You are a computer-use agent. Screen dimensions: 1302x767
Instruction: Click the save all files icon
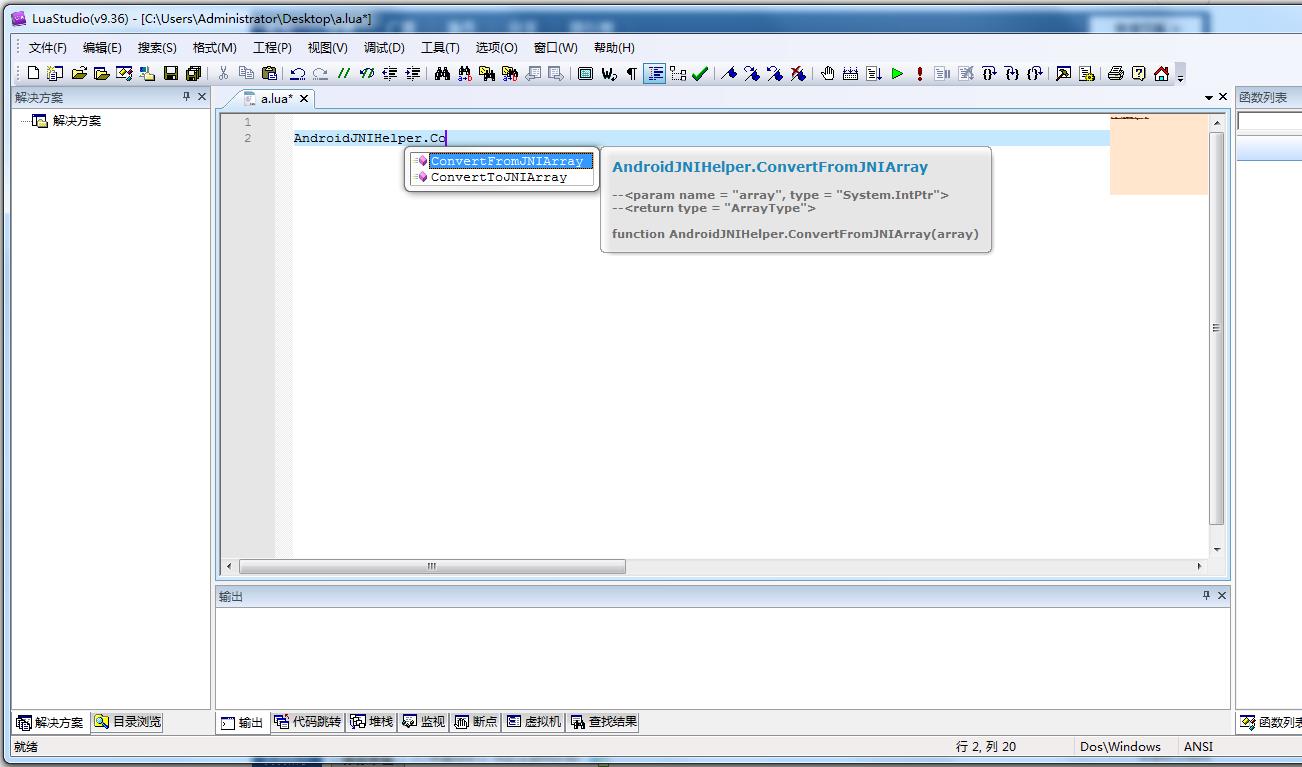pyautogui.click(x=194, y=73)
